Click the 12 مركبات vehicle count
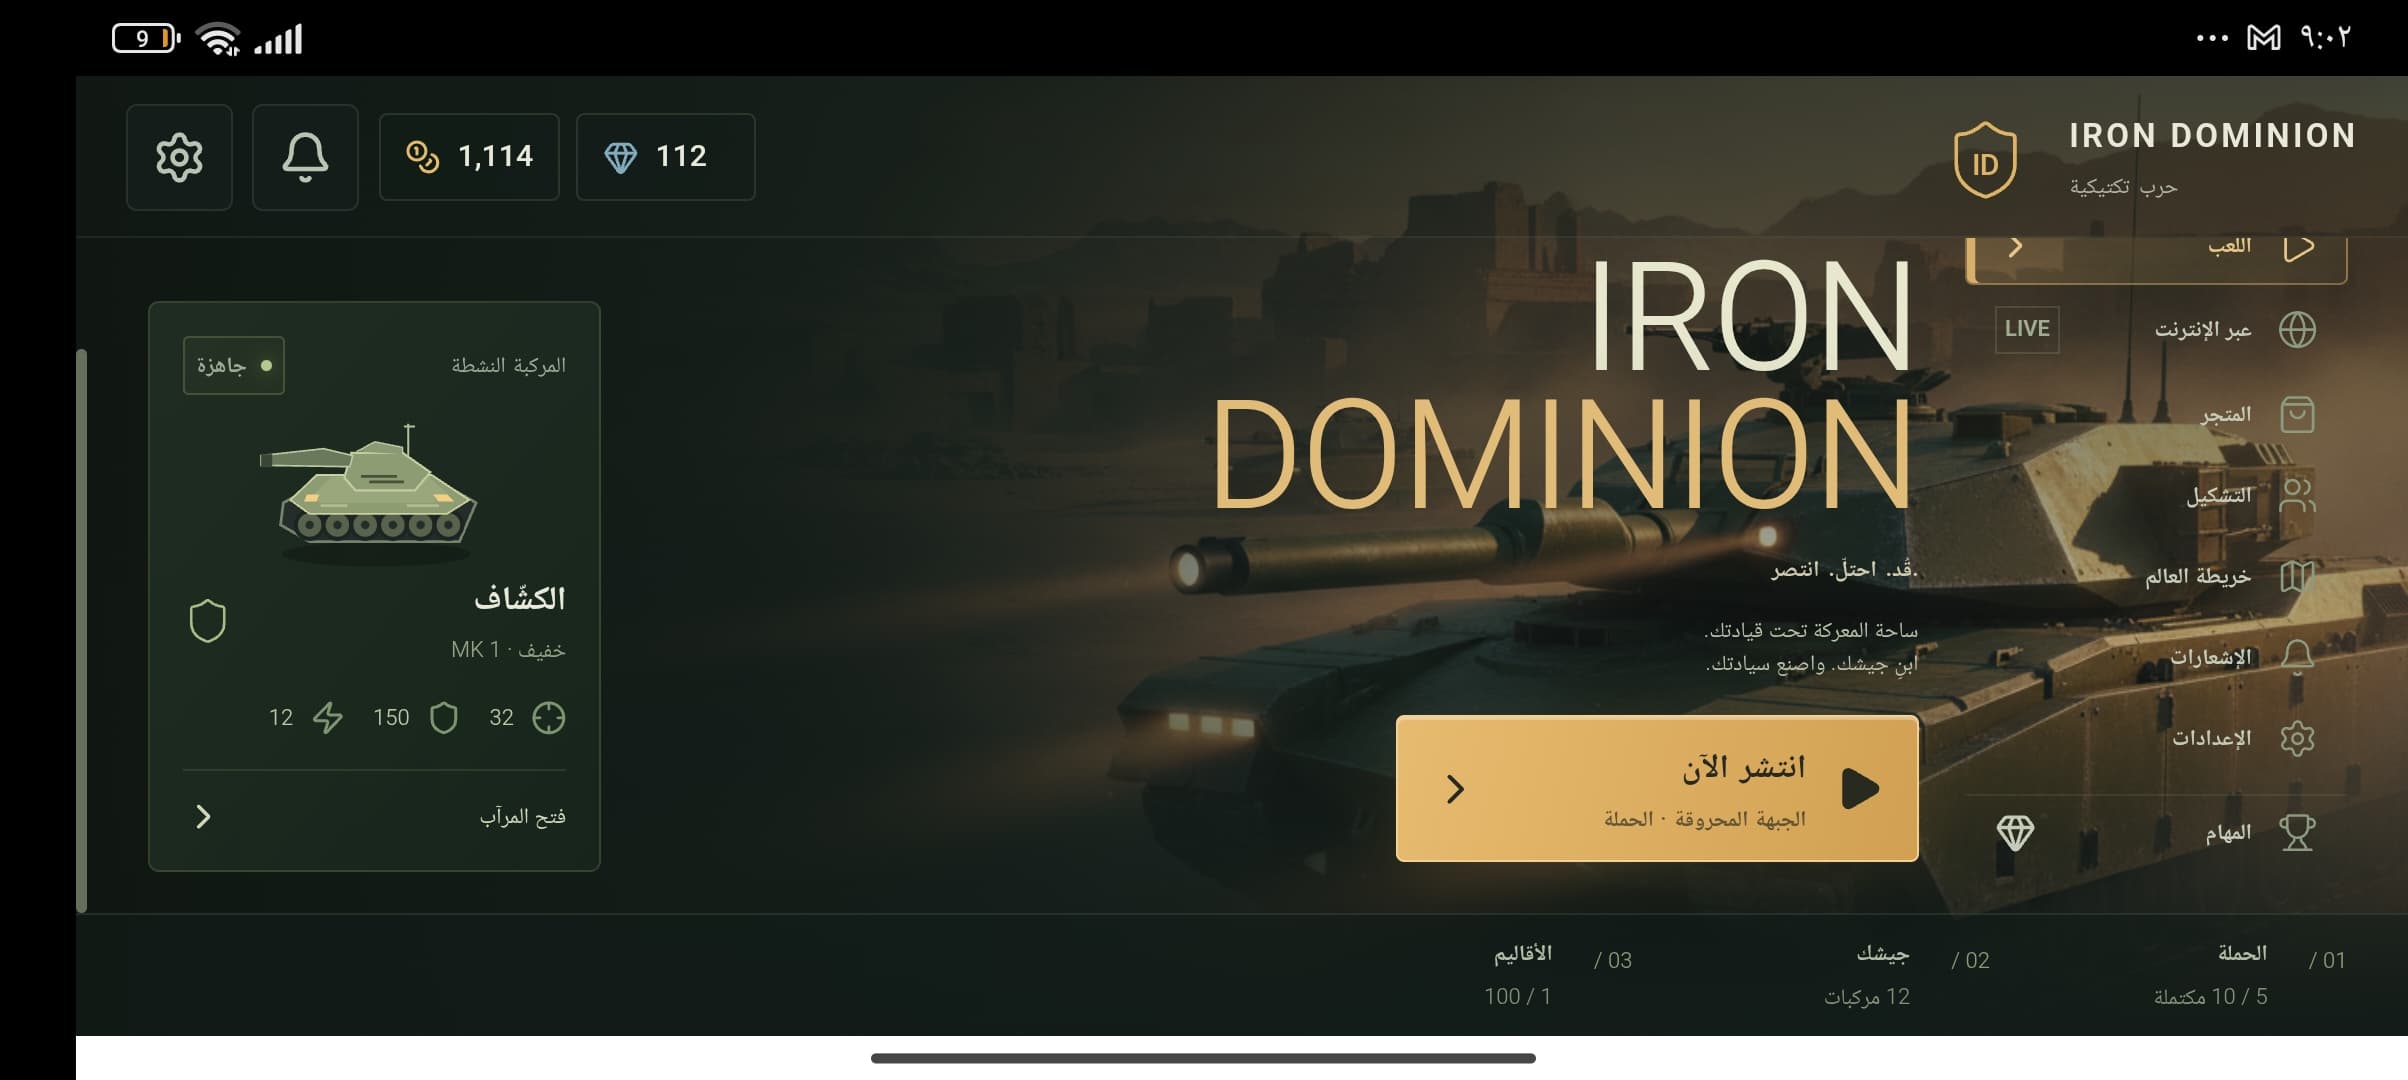This screenshot has height=1080, width=2408. [x=1867, y=997]
